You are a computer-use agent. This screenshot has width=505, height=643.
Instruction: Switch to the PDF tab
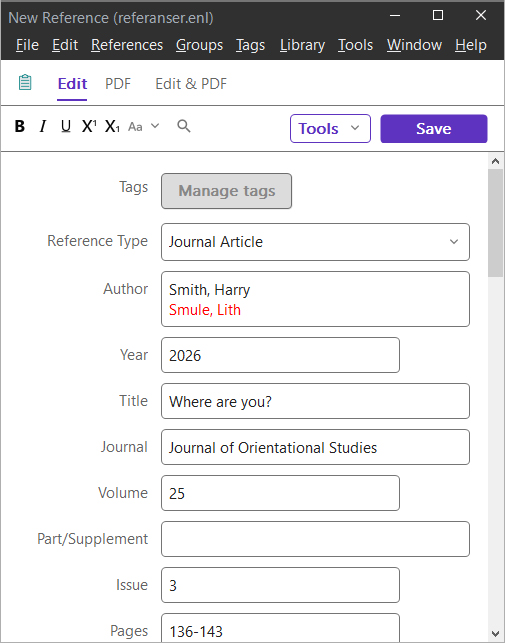click(118, 84)
